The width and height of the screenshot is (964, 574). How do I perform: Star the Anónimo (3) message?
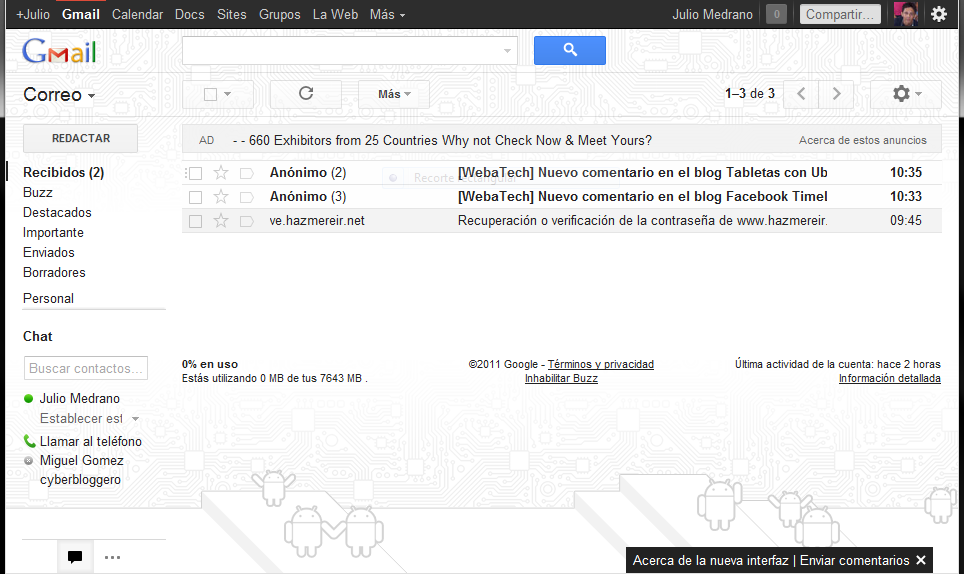[x=221, y=197]
